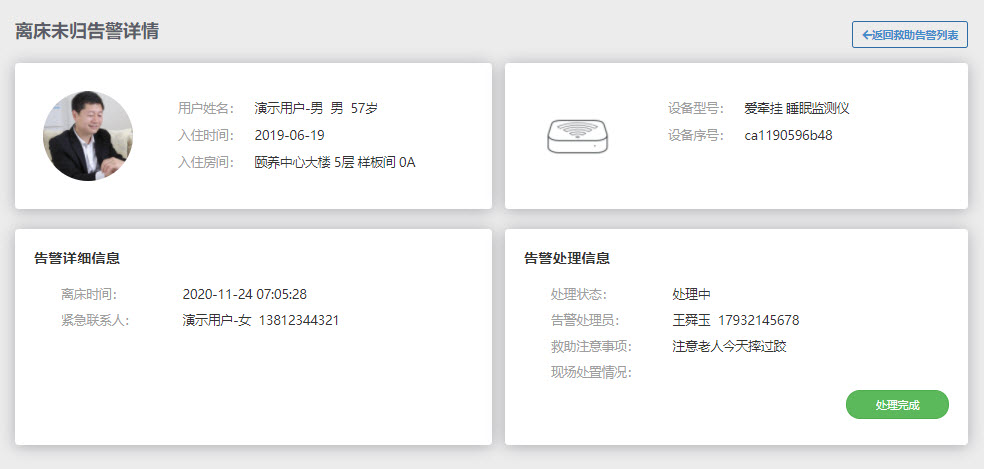Click handler 王舜玉 phone 17932145678
Screen dimensions: 984x469
click(758, 320)
